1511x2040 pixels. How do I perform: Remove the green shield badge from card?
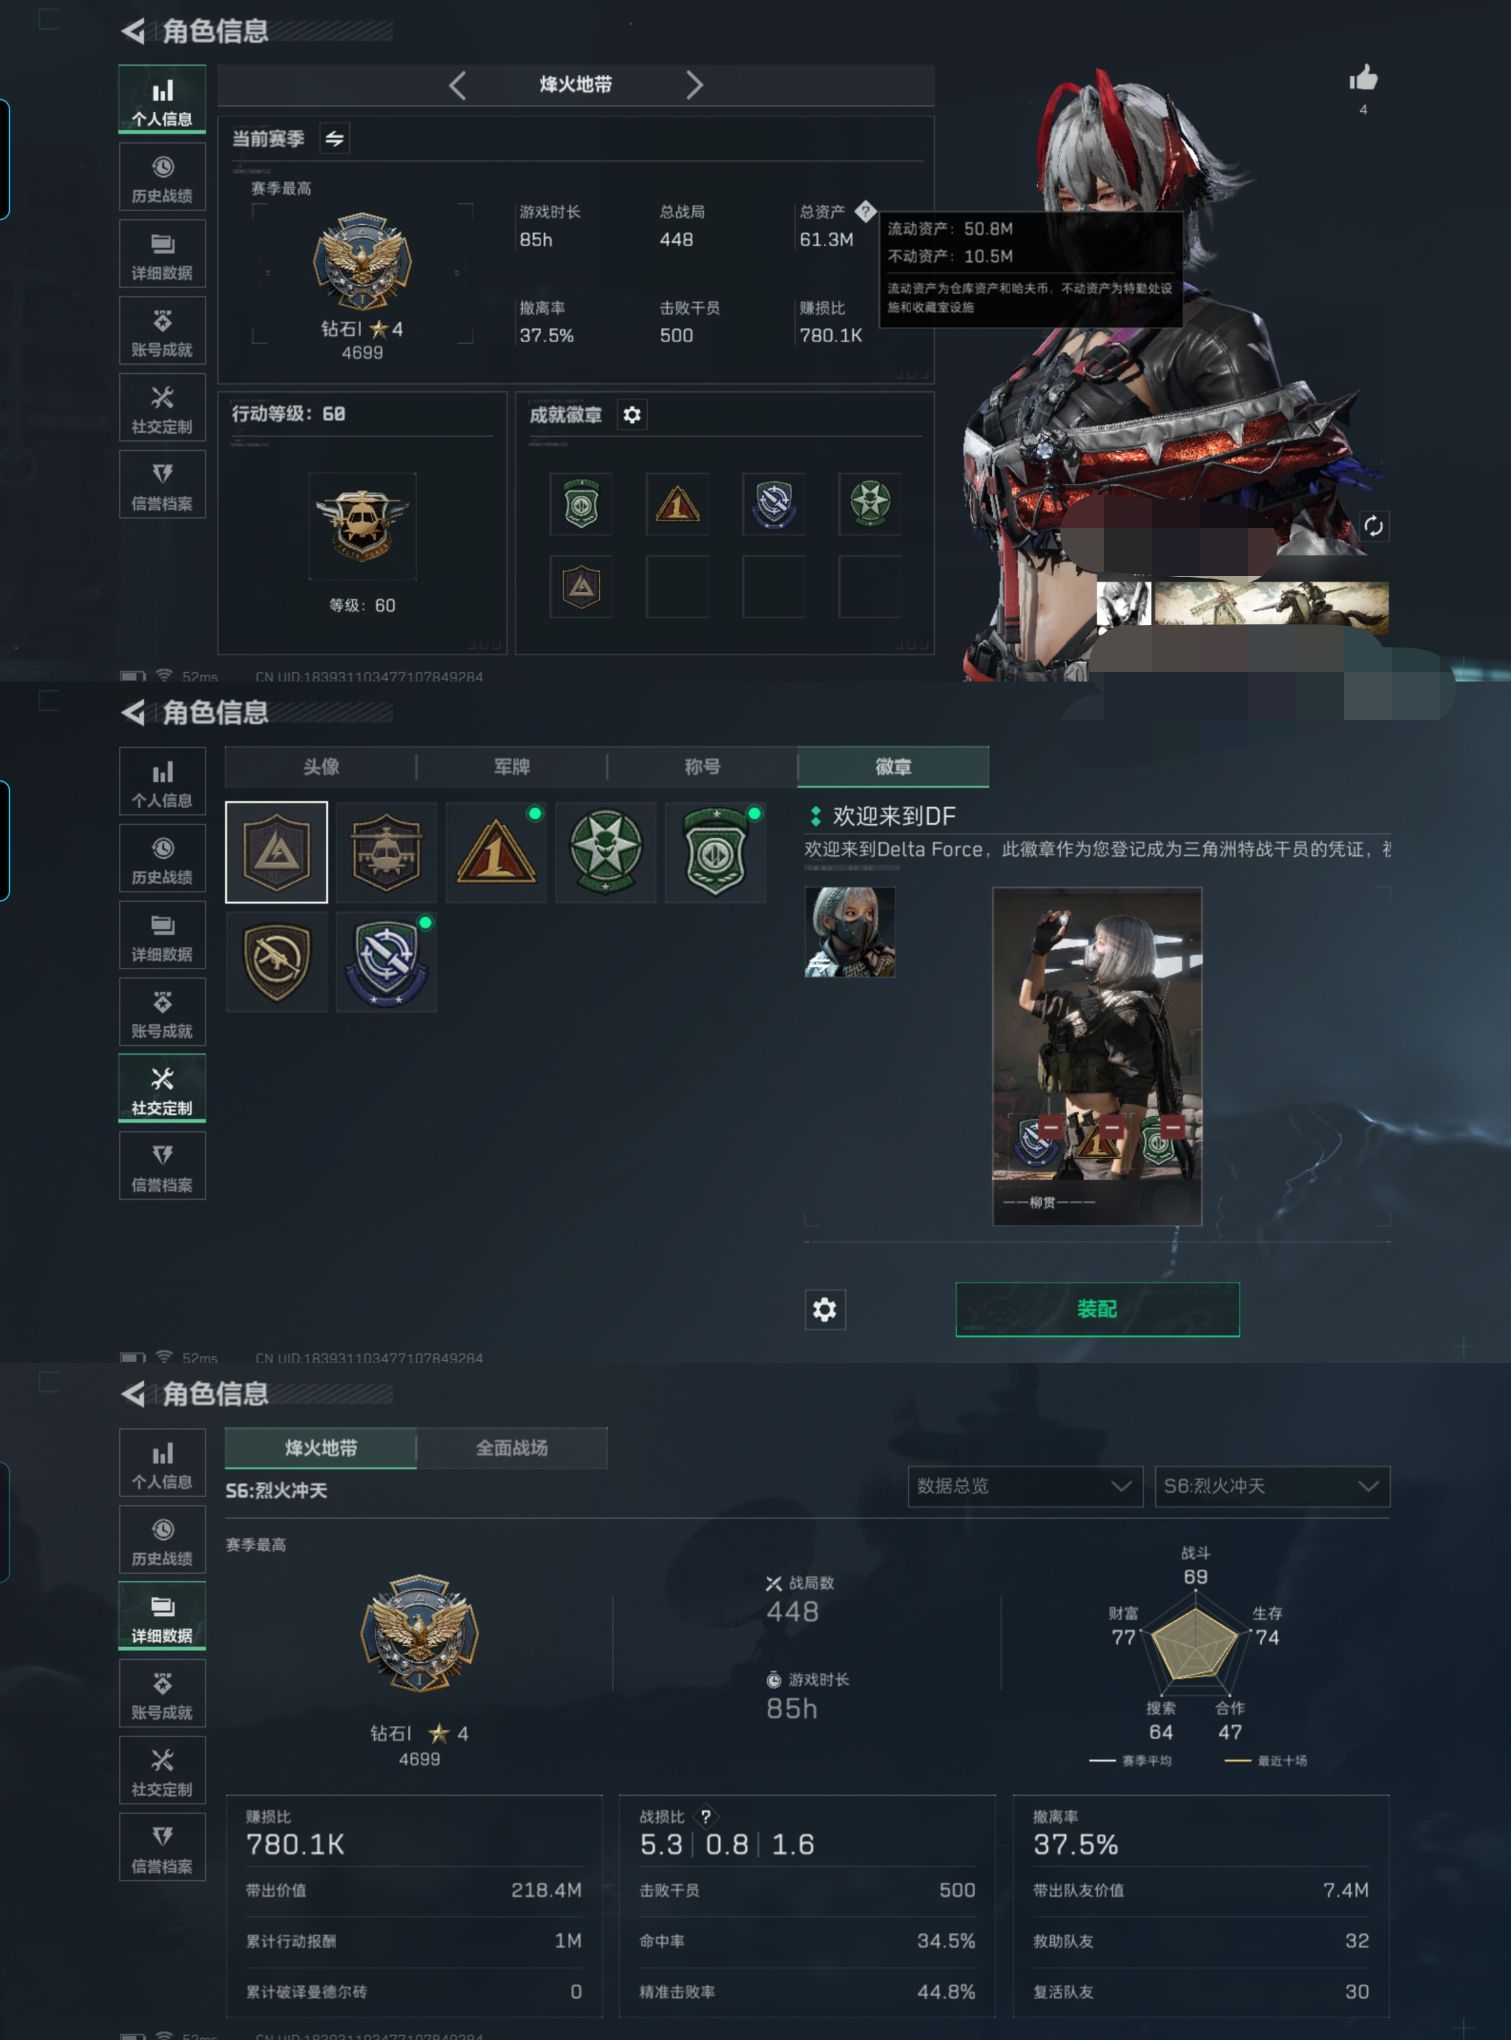[x=1174, y=1127]
